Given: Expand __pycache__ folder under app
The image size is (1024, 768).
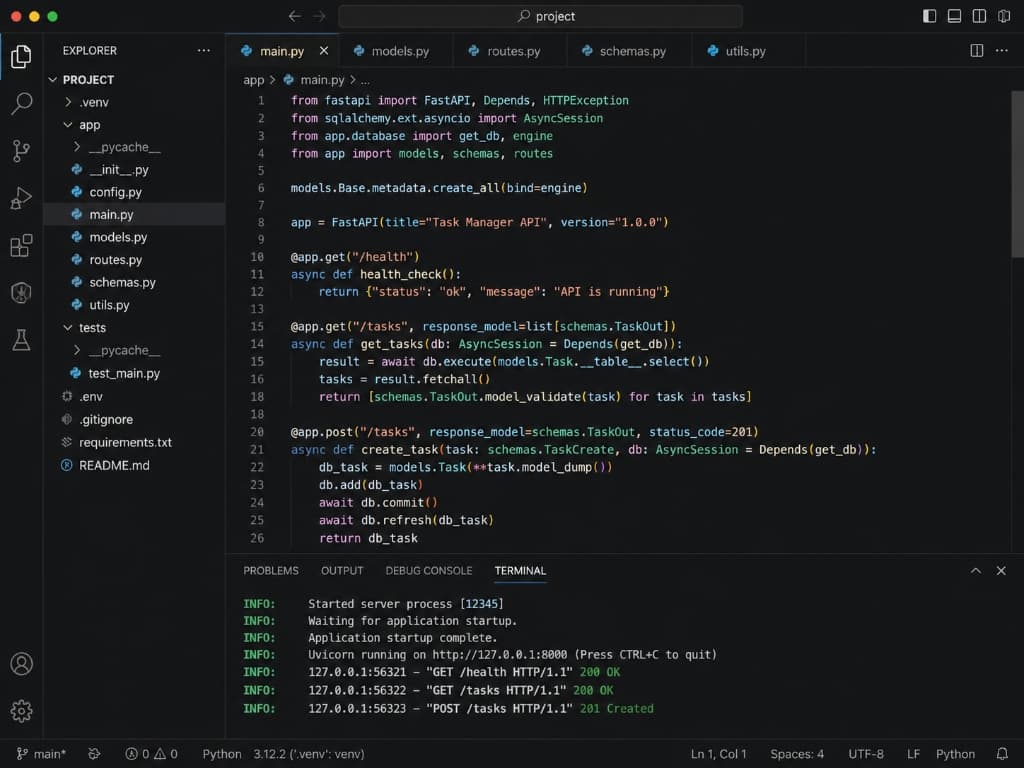Looking at the screenshot, I should click(77, 147).
